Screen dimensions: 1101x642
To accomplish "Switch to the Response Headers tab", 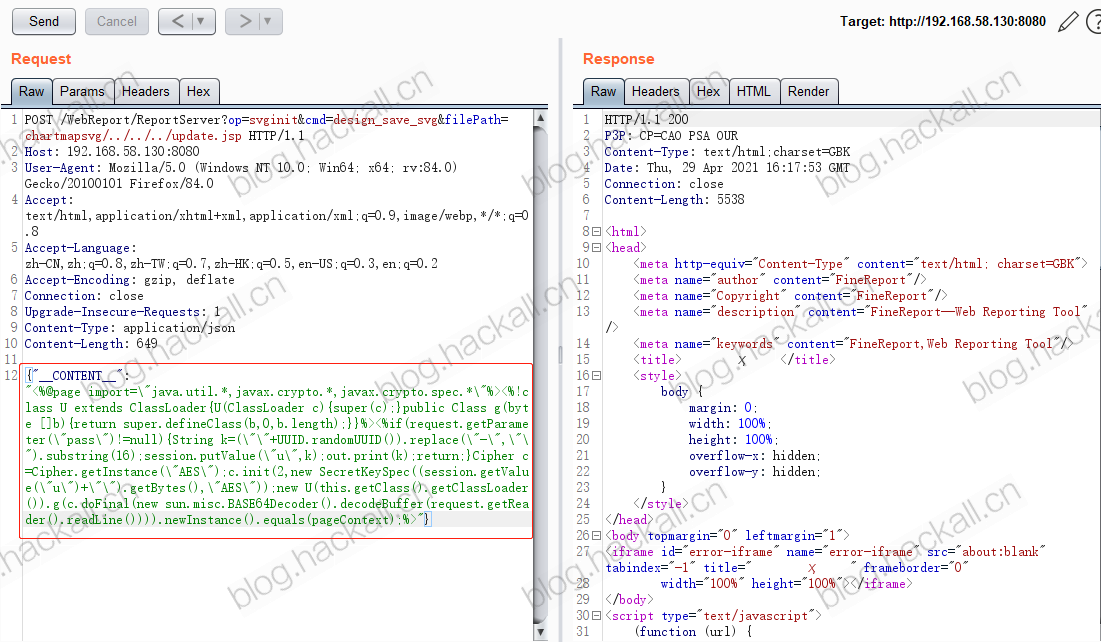I will point(655,91).
